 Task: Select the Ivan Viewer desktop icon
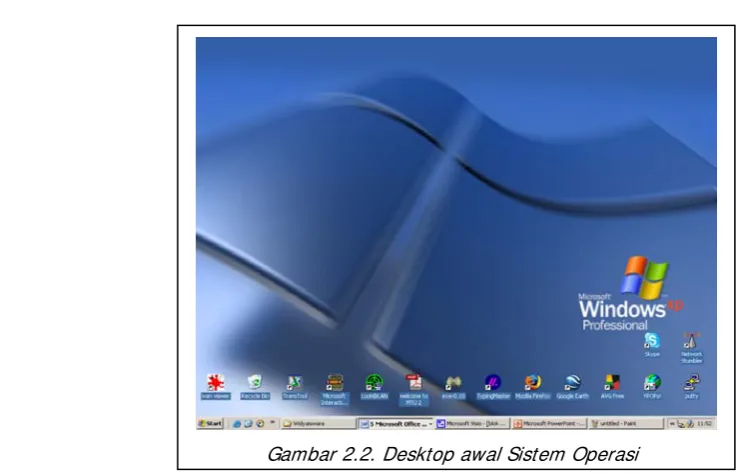coord(215,387)
